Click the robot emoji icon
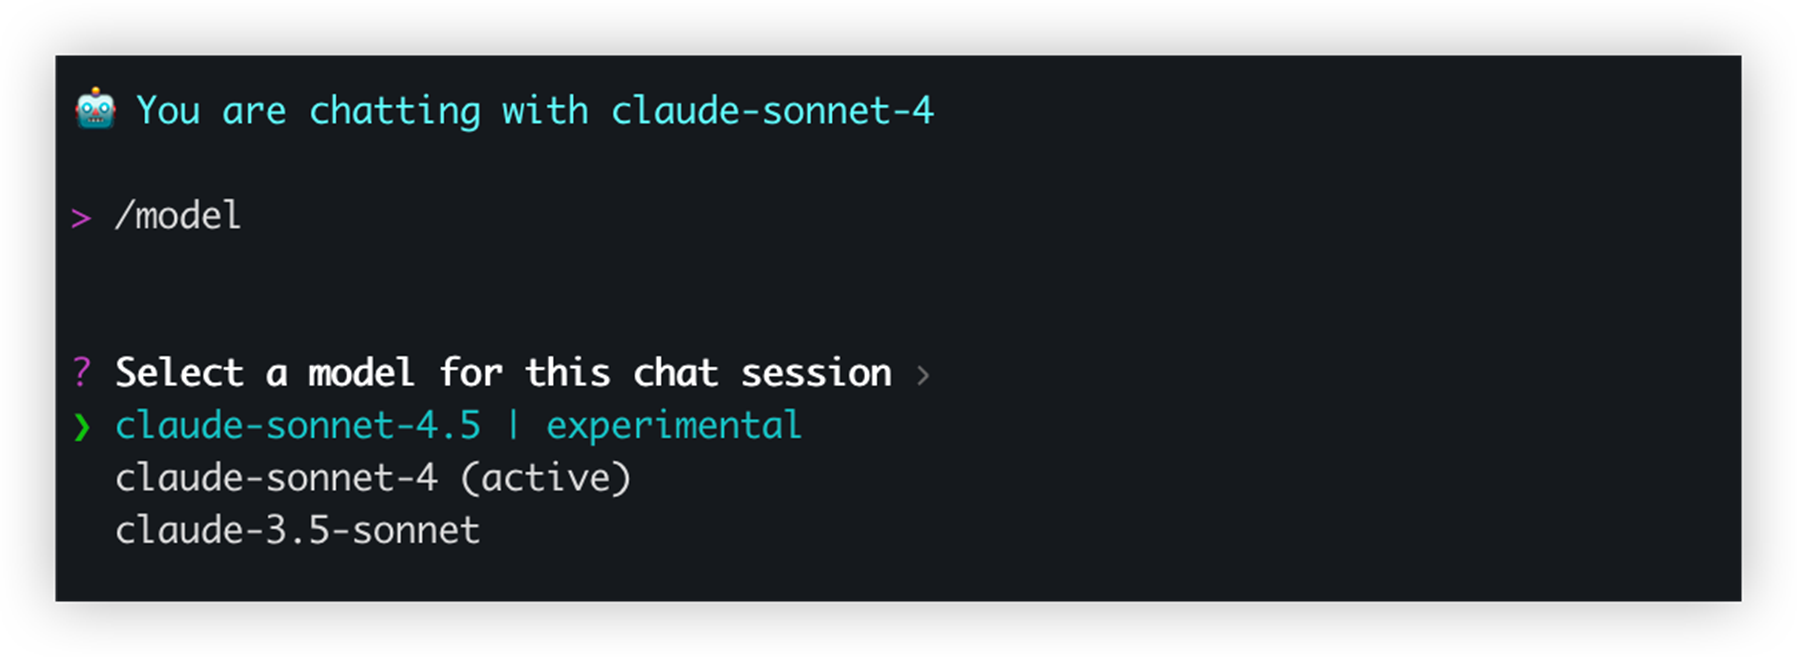This screenshot has height=657, width=1797. click(x=96, y=109)
